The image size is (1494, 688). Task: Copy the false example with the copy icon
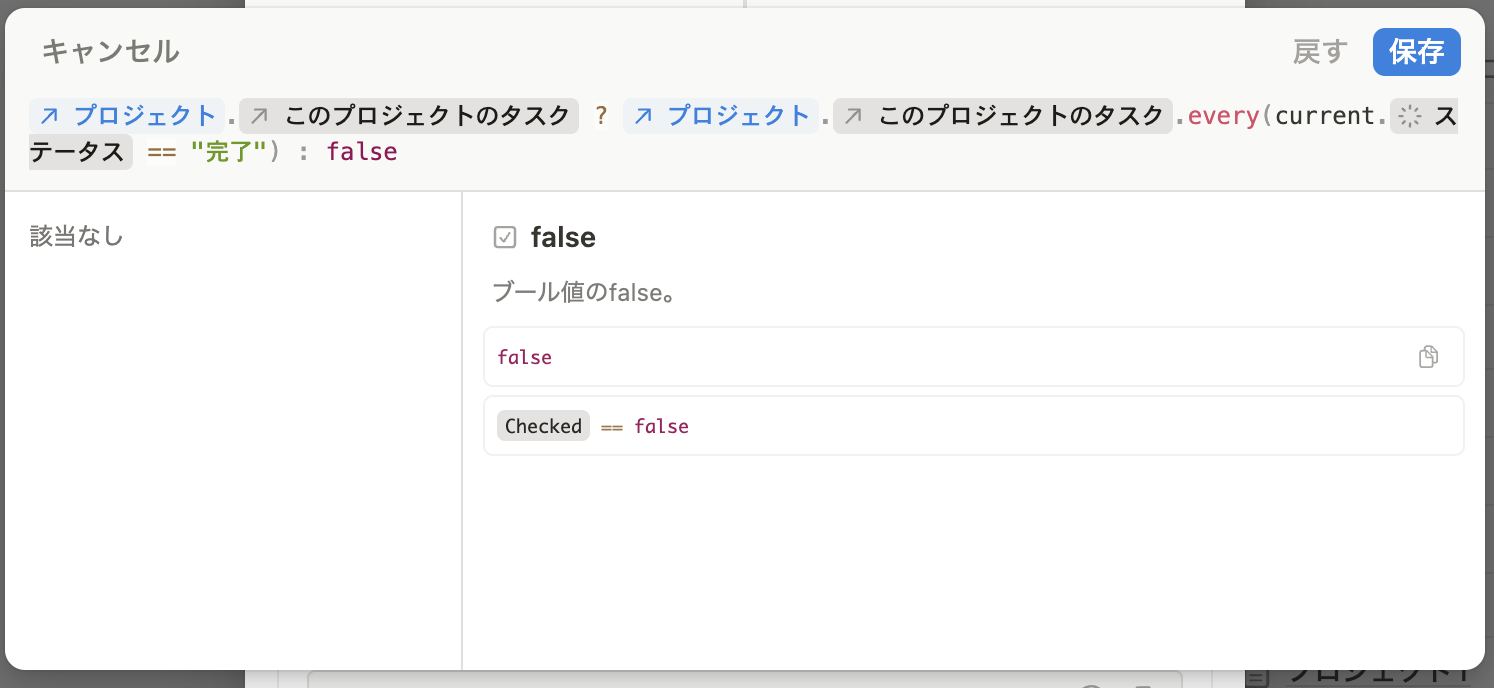(1429, 357)
